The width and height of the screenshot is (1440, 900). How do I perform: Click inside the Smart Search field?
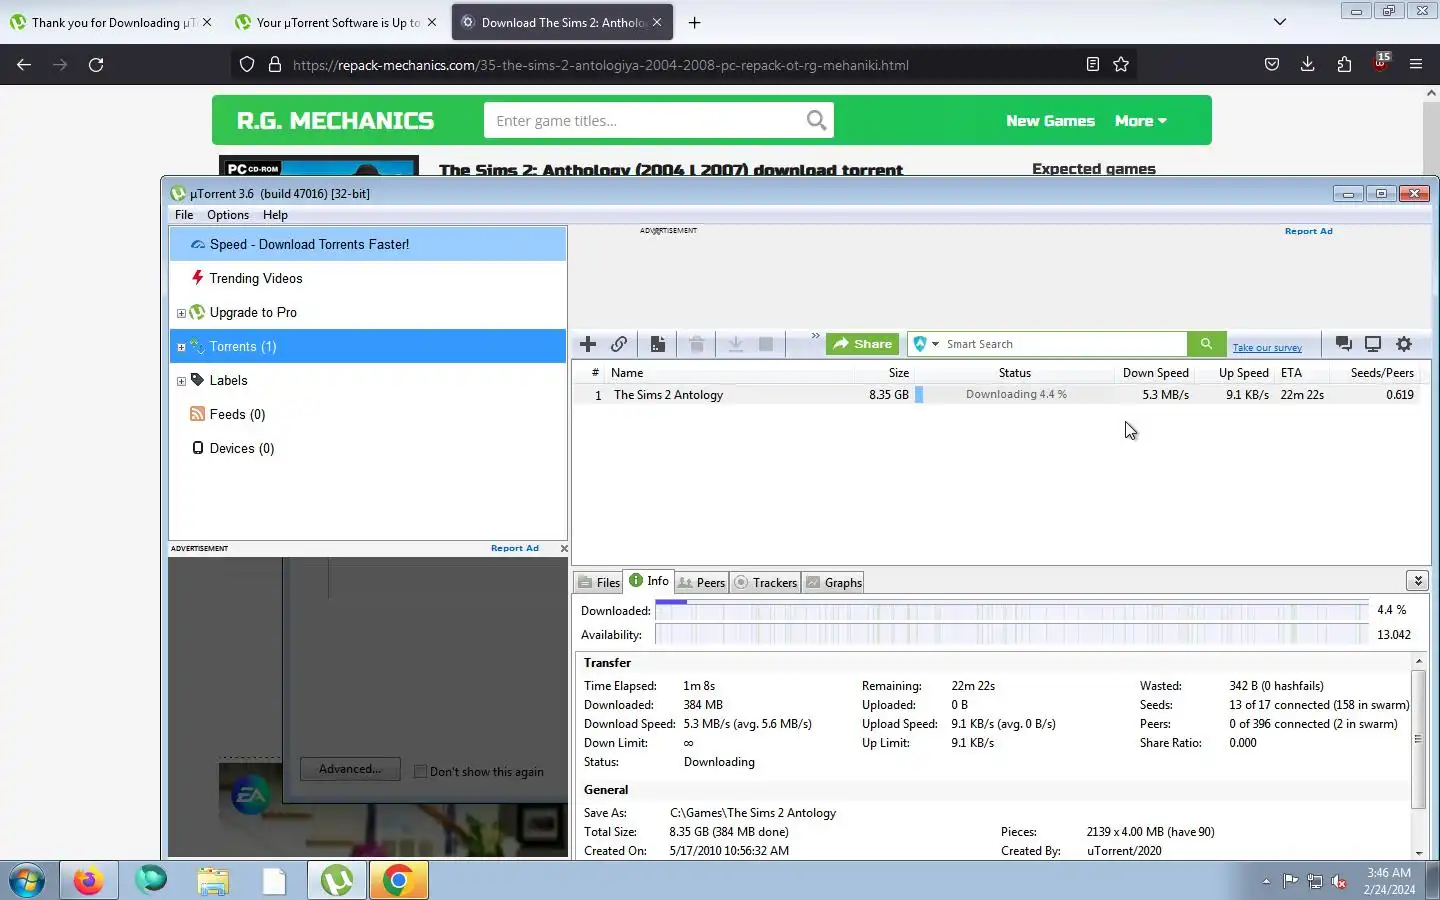(x=1065, y=344)
